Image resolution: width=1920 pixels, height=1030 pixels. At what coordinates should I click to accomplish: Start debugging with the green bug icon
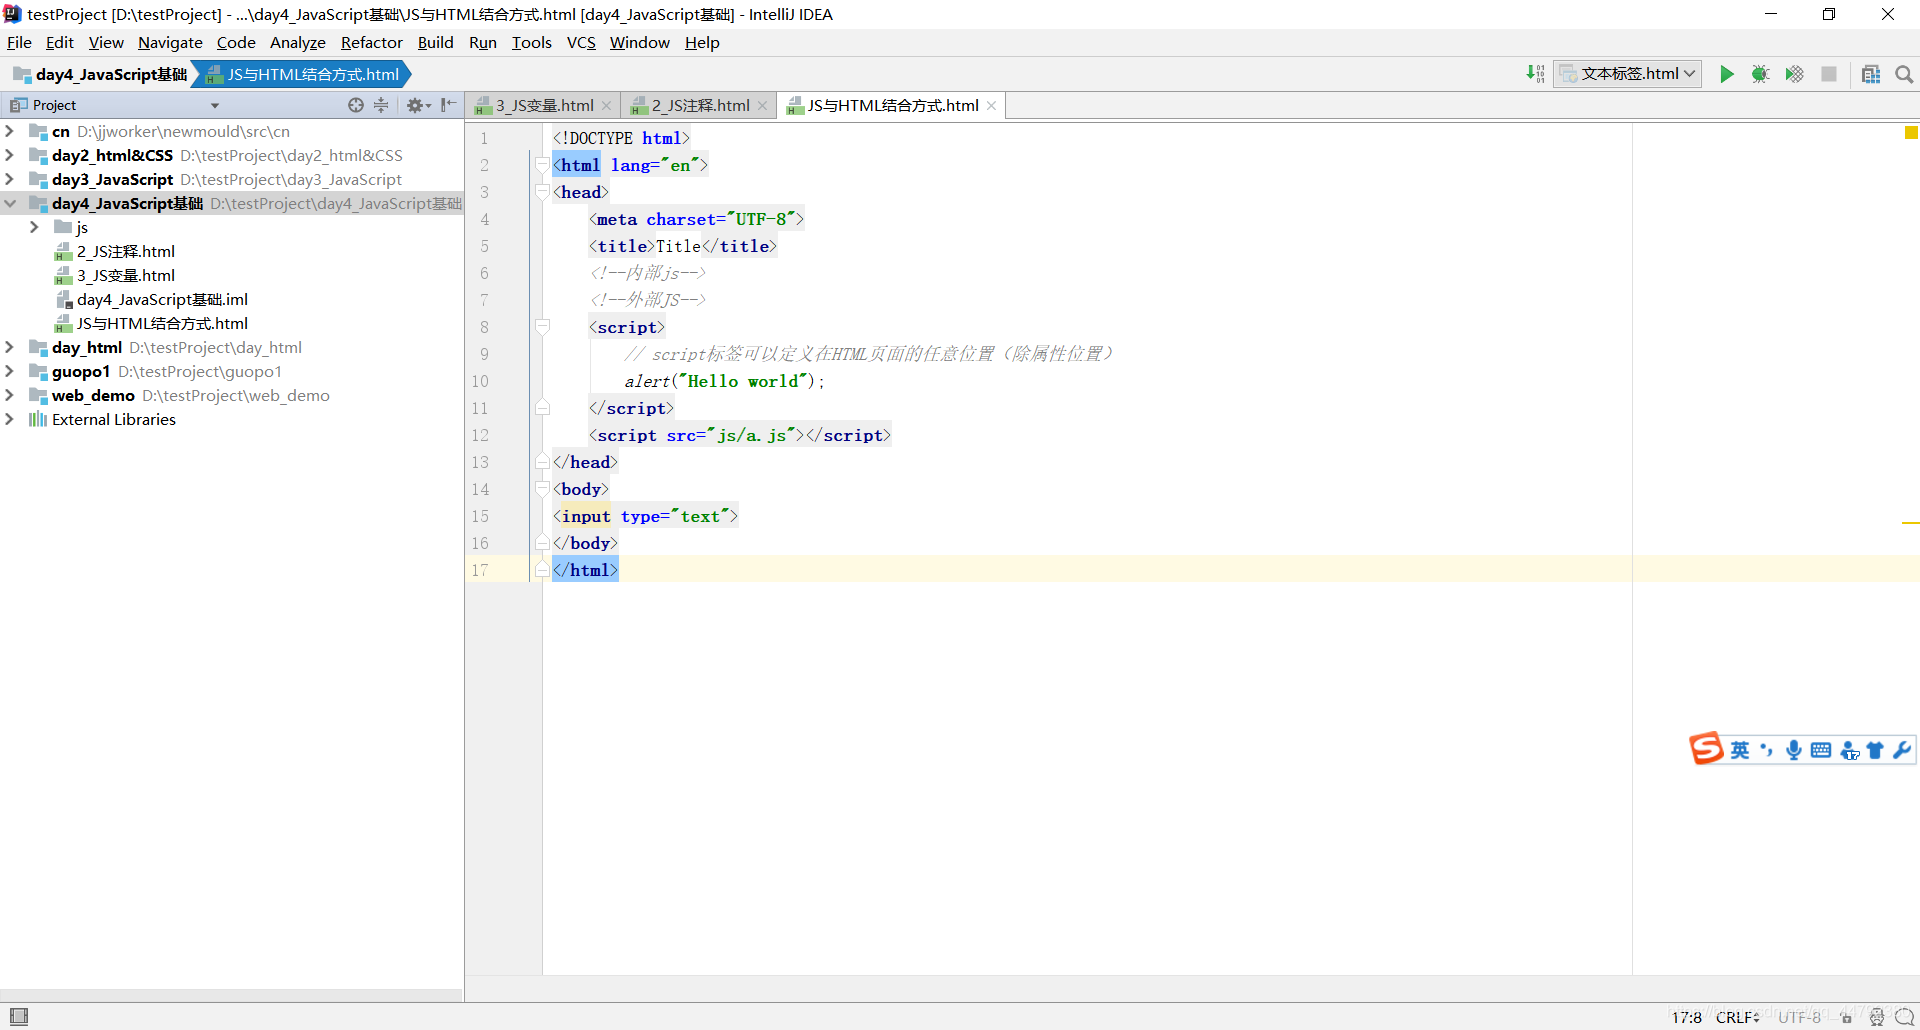(x=1760, y=74)
